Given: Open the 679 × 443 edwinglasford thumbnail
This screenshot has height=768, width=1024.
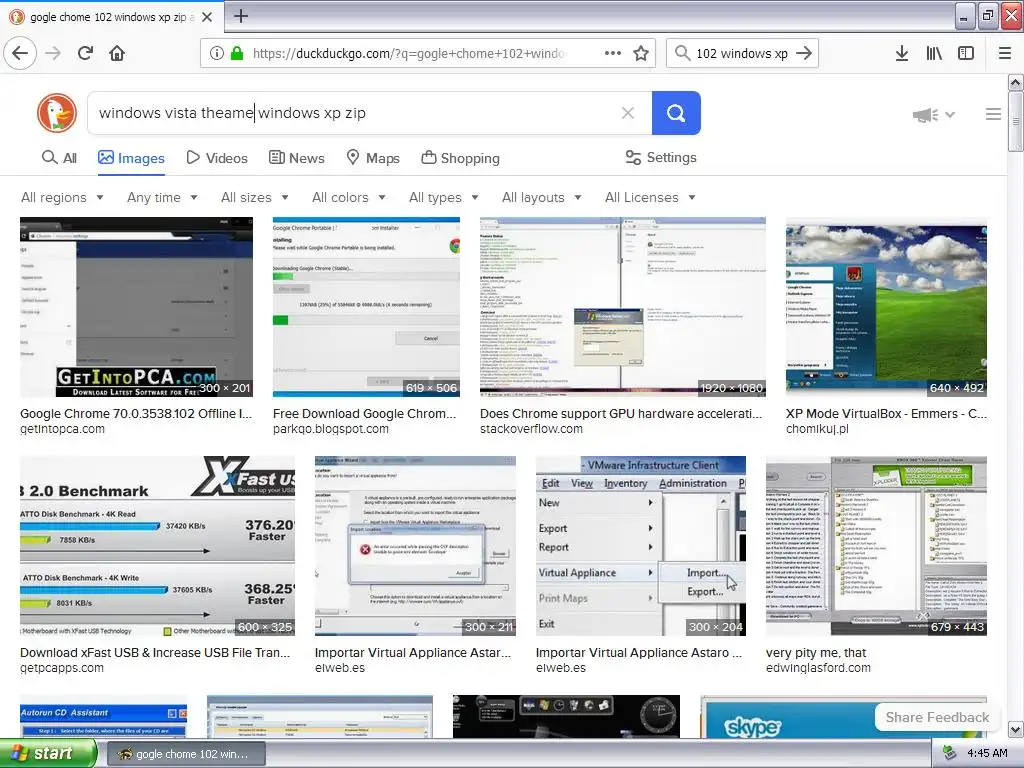Looking at the screenshot, I should [x=876, y=546].
